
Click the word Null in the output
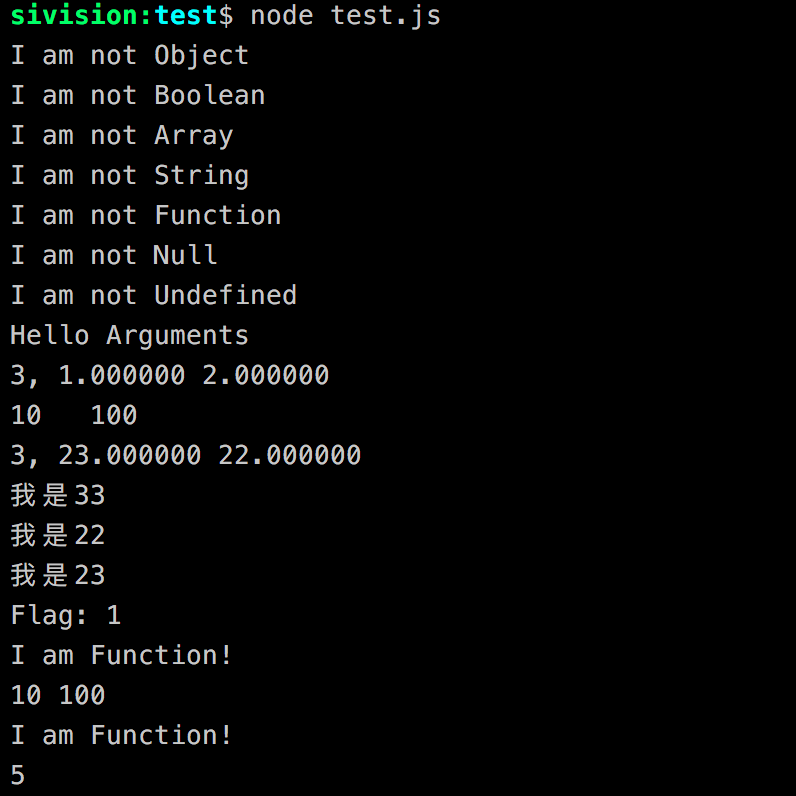coord(186,256)
